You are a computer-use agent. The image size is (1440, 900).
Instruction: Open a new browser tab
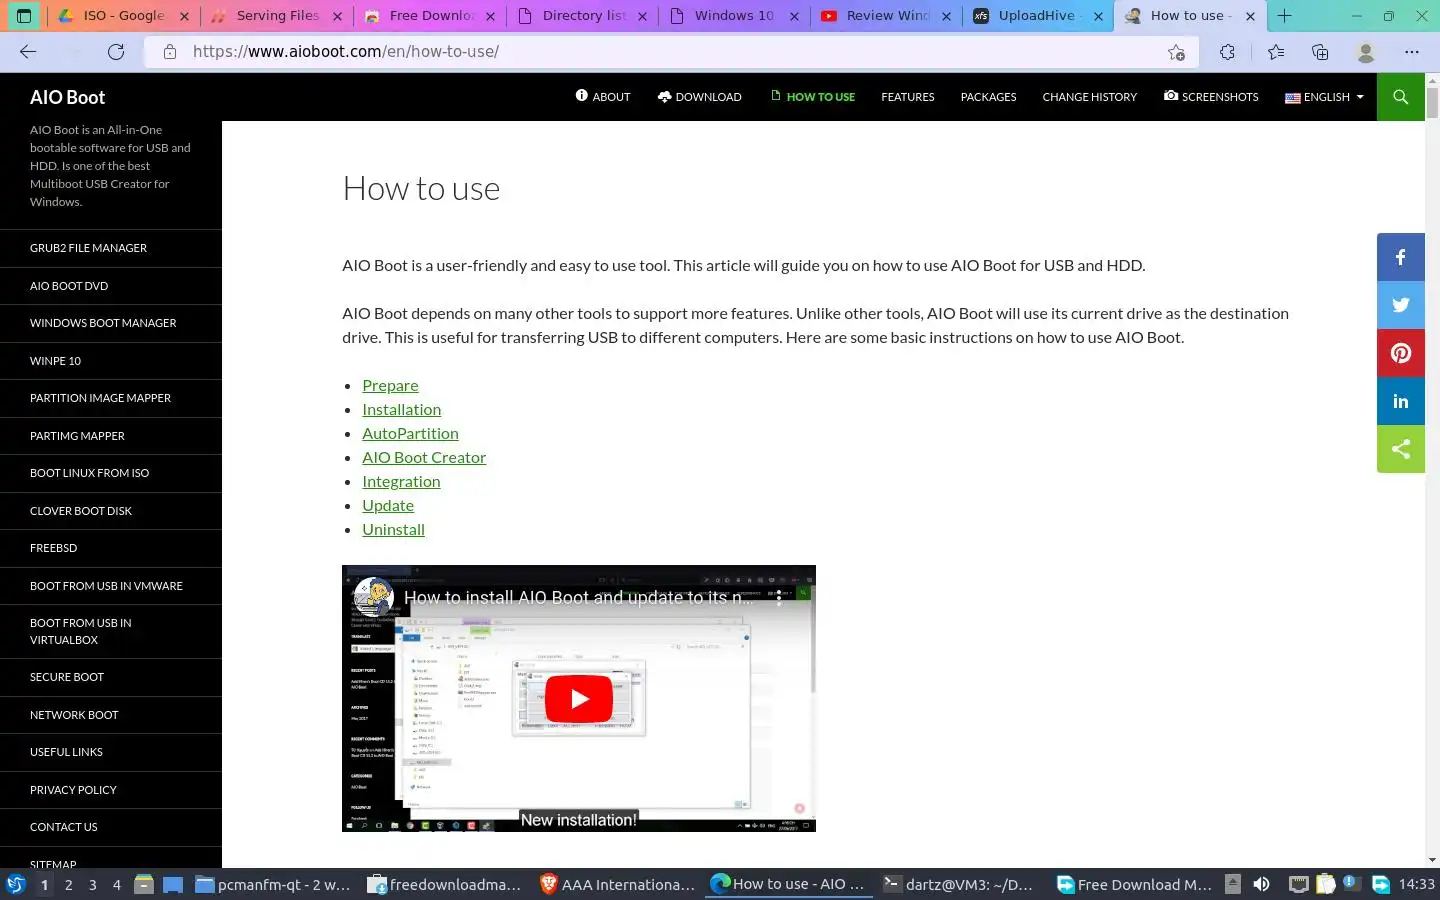(1284, 16)
